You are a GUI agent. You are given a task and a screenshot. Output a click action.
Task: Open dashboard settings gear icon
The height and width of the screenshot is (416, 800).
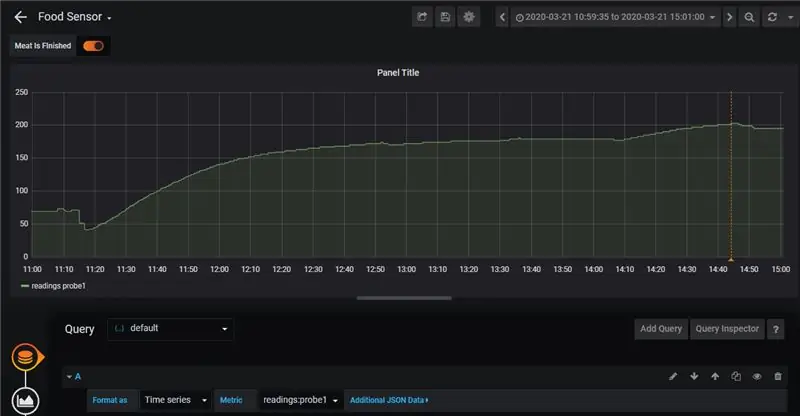tap(469, 17)
